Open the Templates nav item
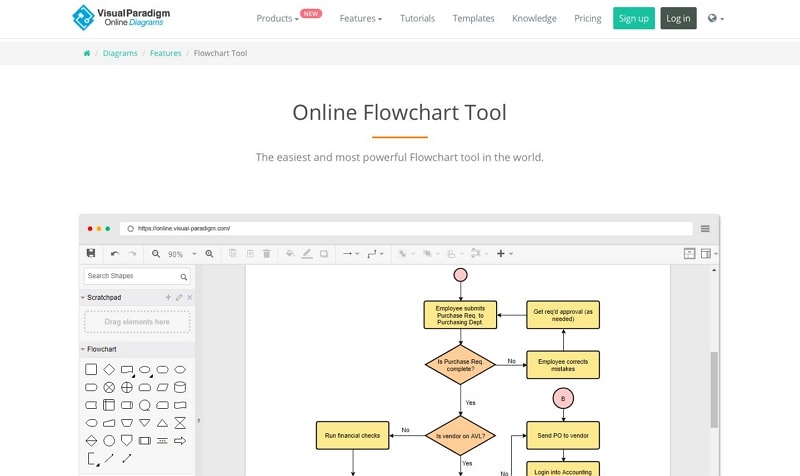The height and width of the screenshot is (476, 800). 473,18
